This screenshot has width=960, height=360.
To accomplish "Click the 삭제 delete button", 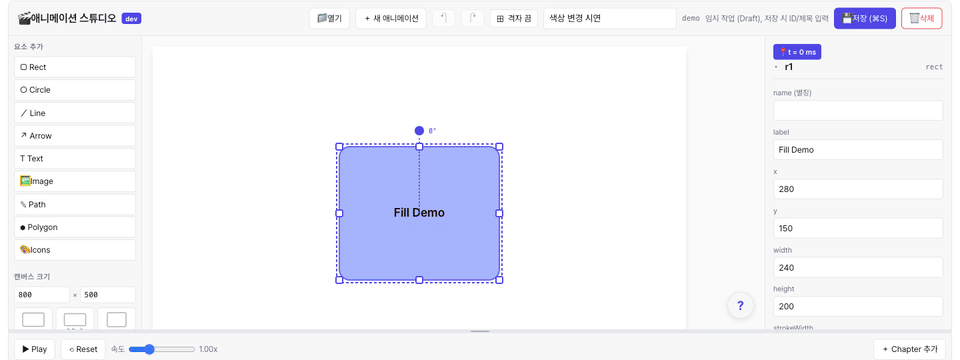I will 921,18.
